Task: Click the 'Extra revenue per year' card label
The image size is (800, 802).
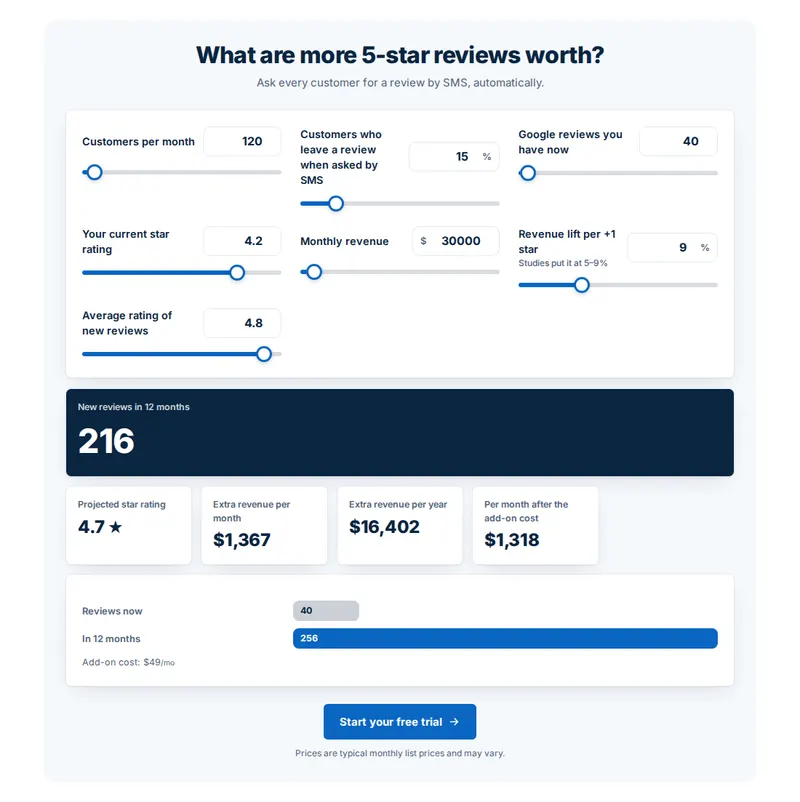Action: 398,504
